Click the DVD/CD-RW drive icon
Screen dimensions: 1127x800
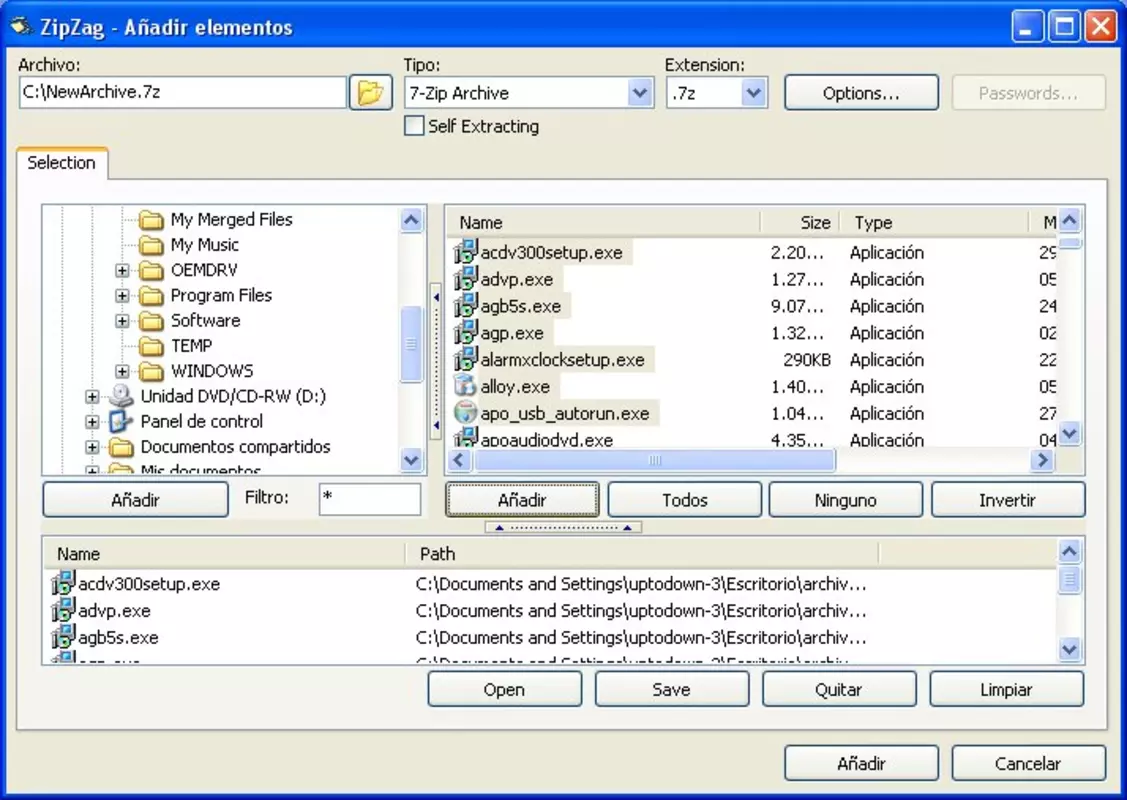(x=121, y=395)
